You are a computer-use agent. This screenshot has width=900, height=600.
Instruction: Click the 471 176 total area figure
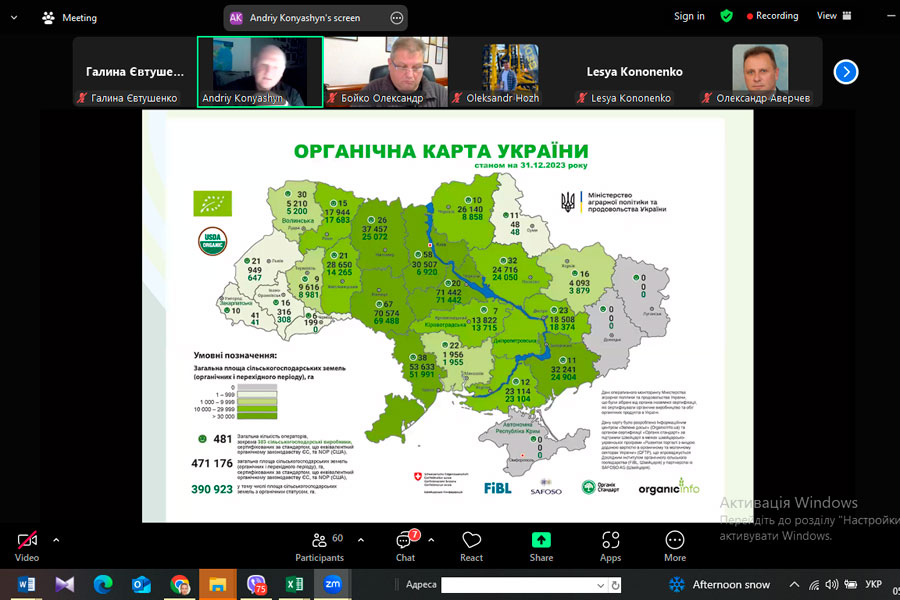212,463
